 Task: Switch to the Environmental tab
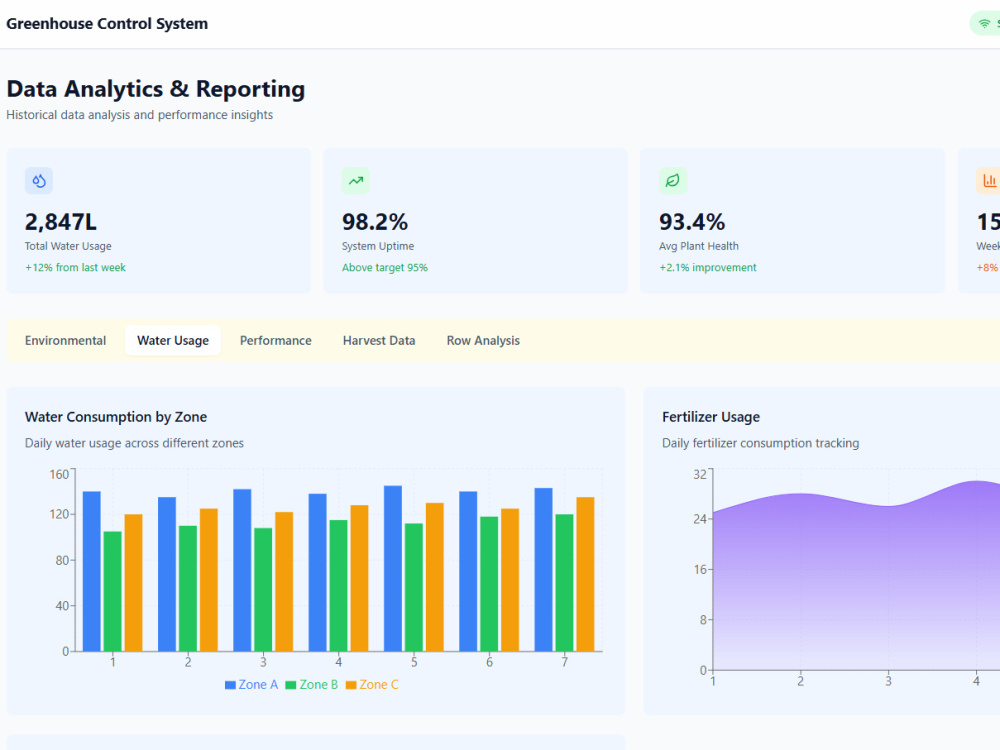pyautogui.click(x=66, y=341)
